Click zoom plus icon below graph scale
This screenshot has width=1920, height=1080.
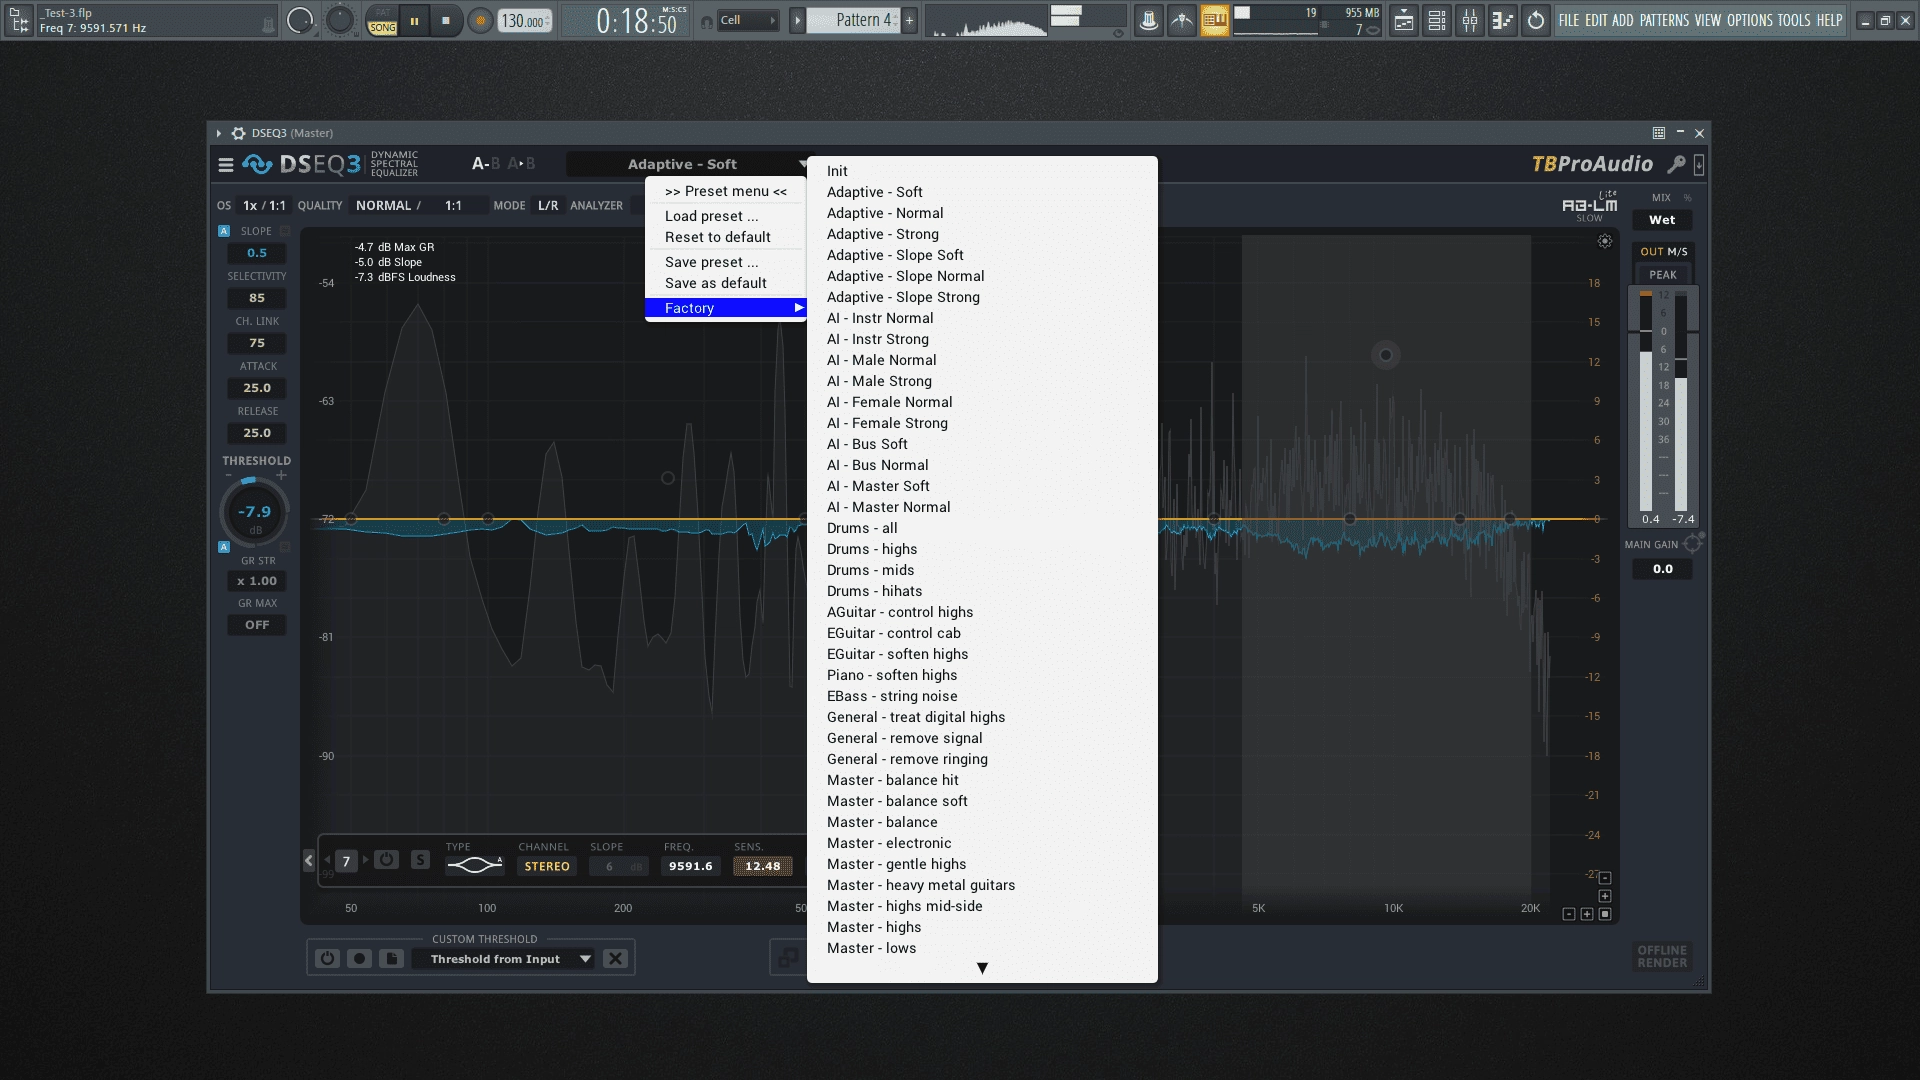coord(1587,914)
